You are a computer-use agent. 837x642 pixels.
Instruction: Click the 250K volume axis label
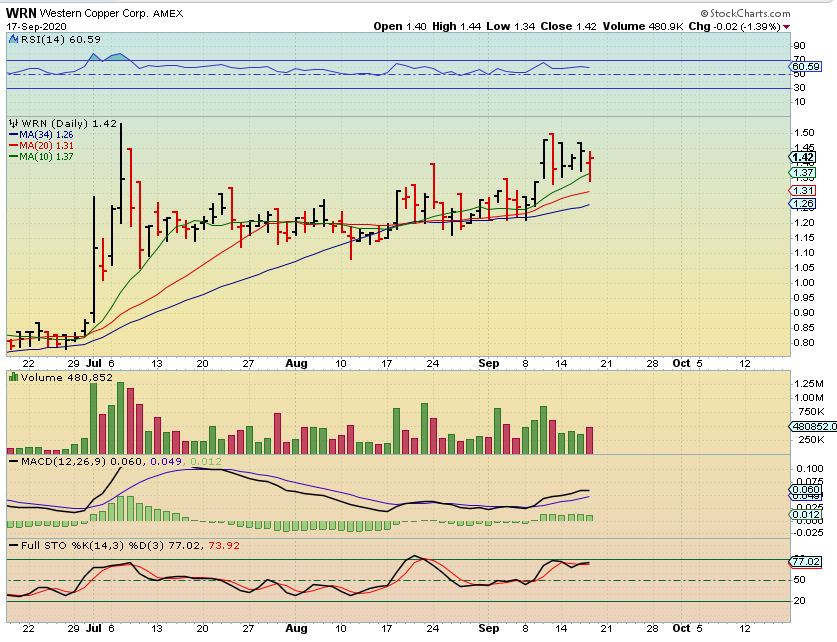point(811,439)
